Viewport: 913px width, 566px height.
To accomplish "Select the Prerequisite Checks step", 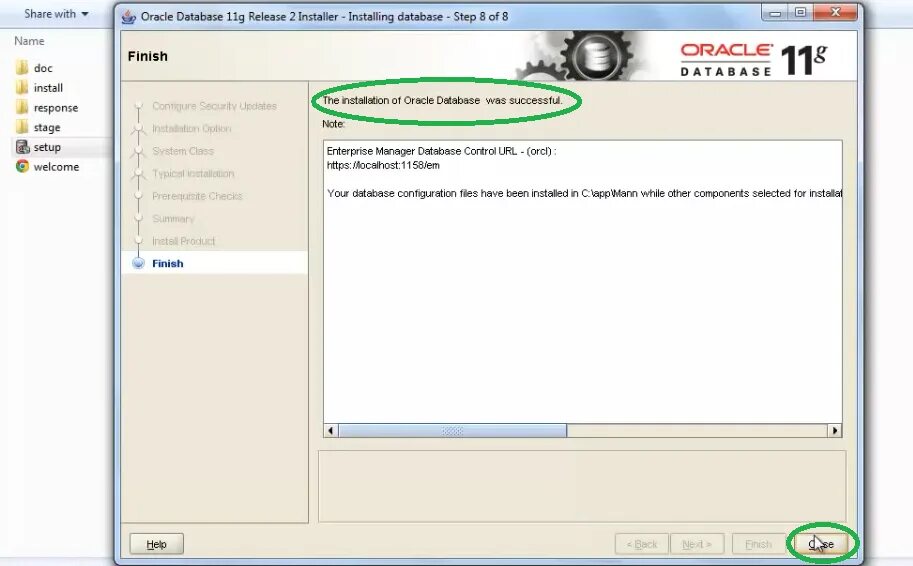I will [197, 196].
